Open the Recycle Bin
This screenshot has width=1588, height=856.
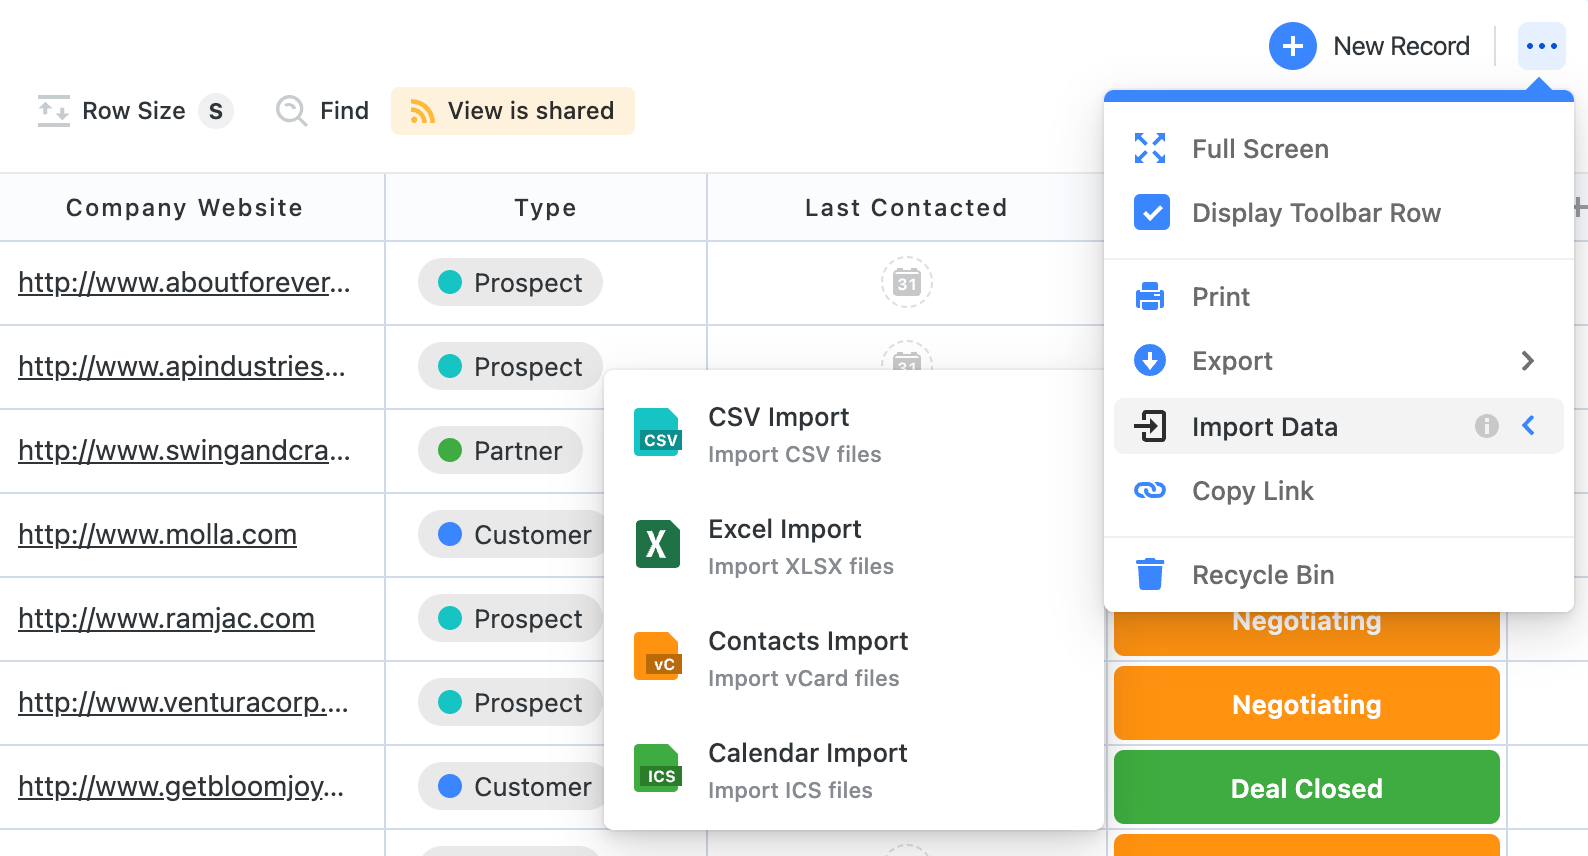point(1262,575)
